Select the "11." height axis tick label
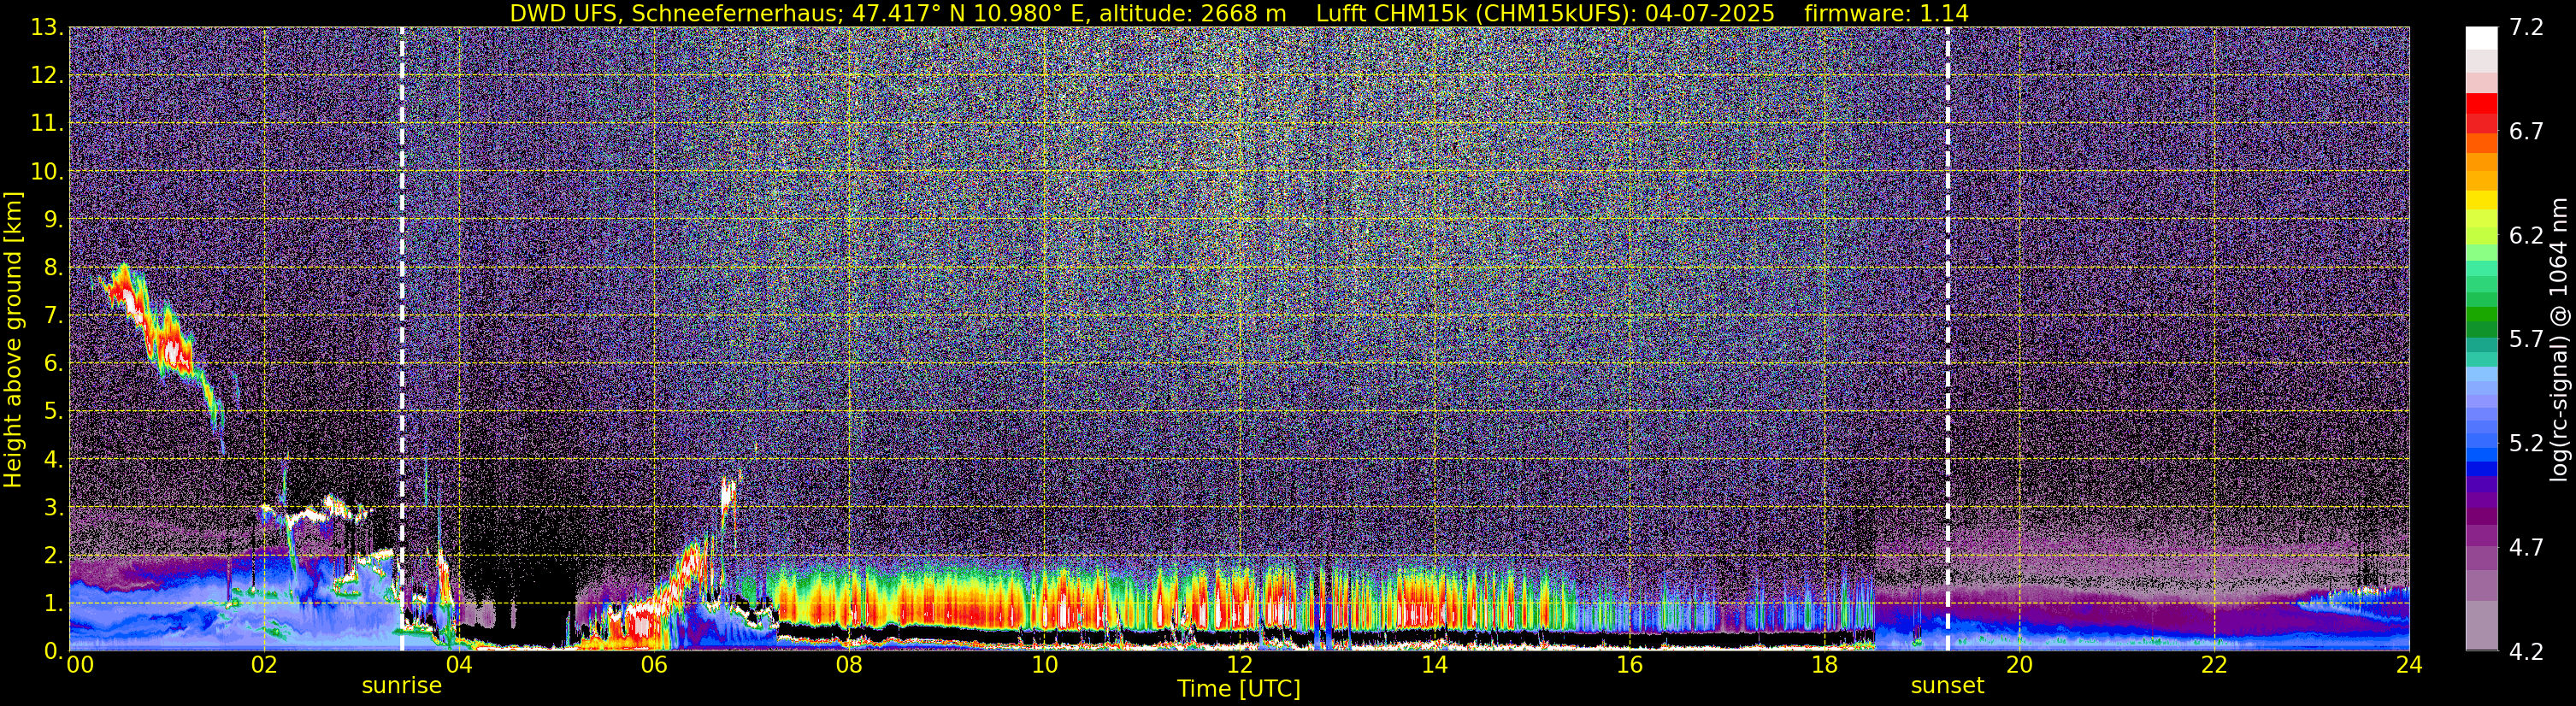 pos(47,124)
